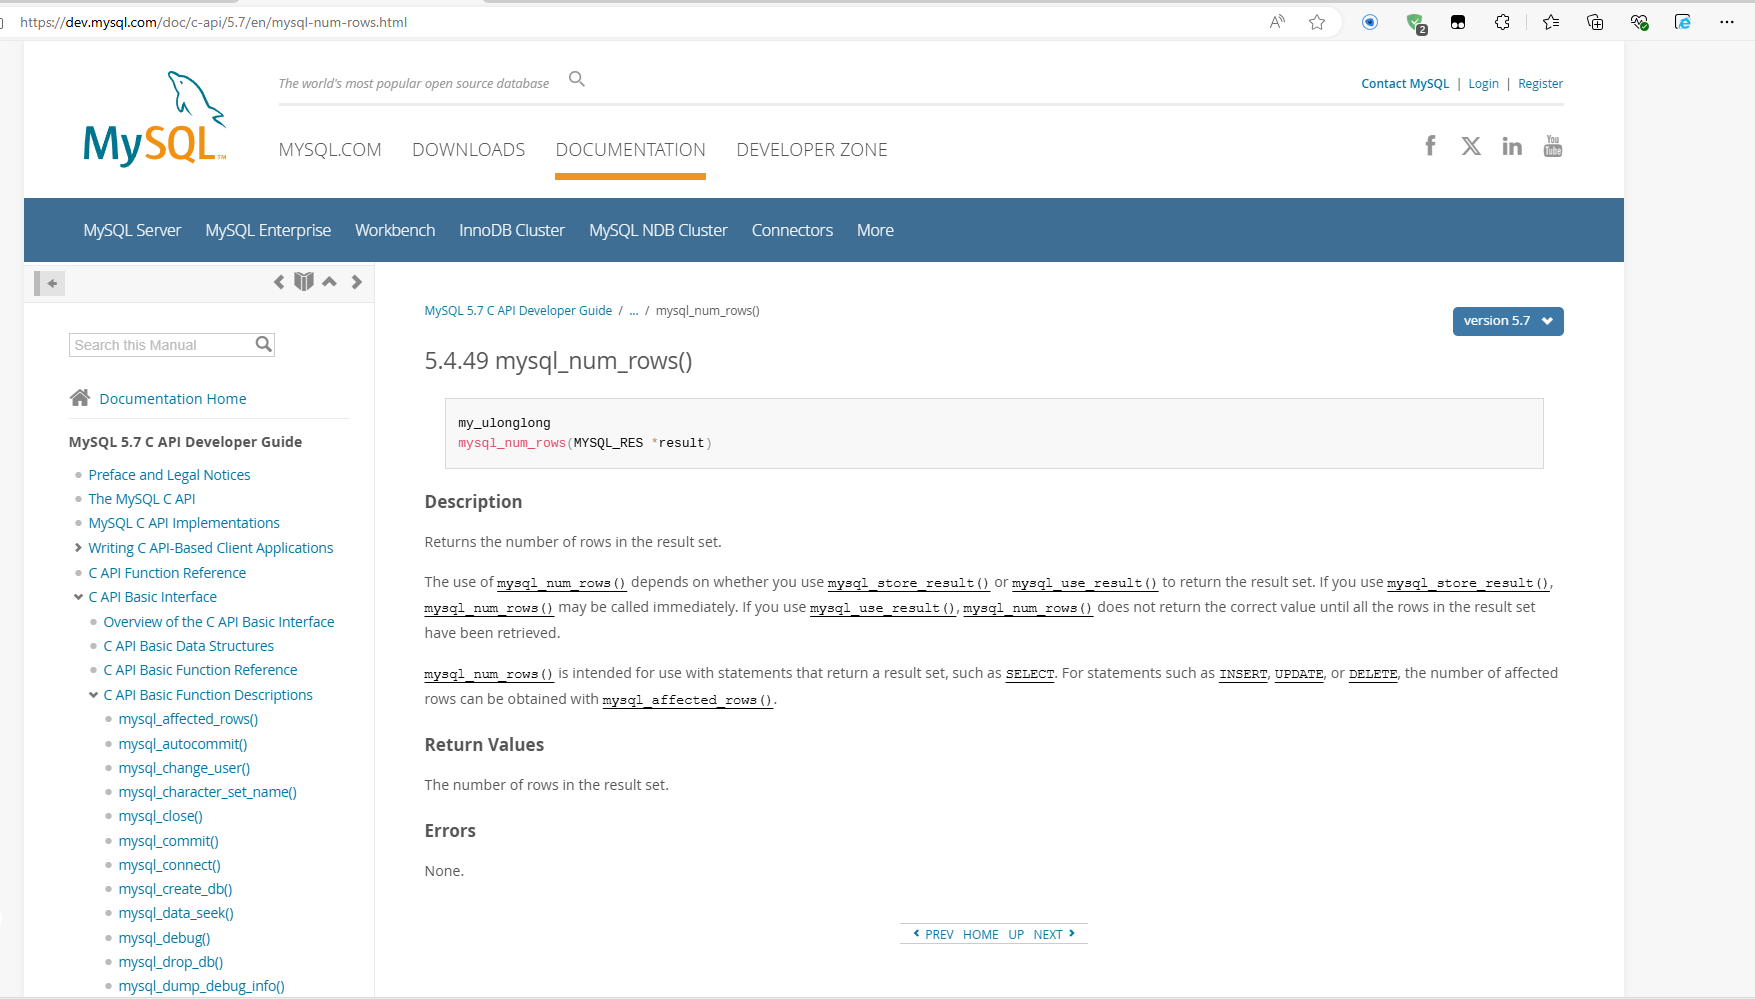1755x999 pixels.
Task: Open MySQL Enterprise menu item
Action: 268,230
